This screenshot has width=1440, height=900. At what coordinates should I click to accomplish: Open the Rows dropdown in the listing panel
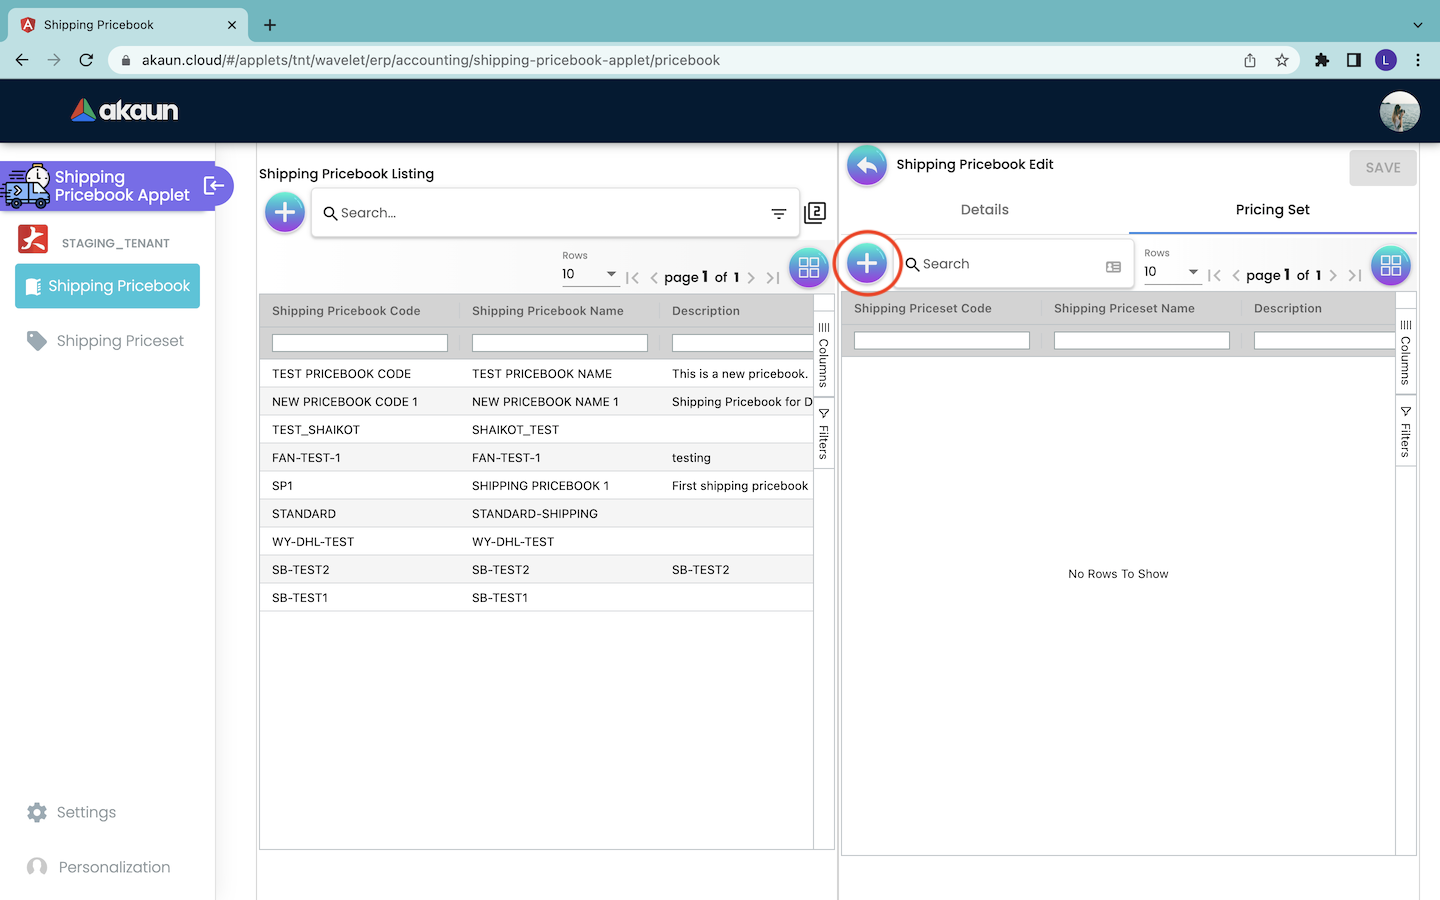click(x=590, y=274)
